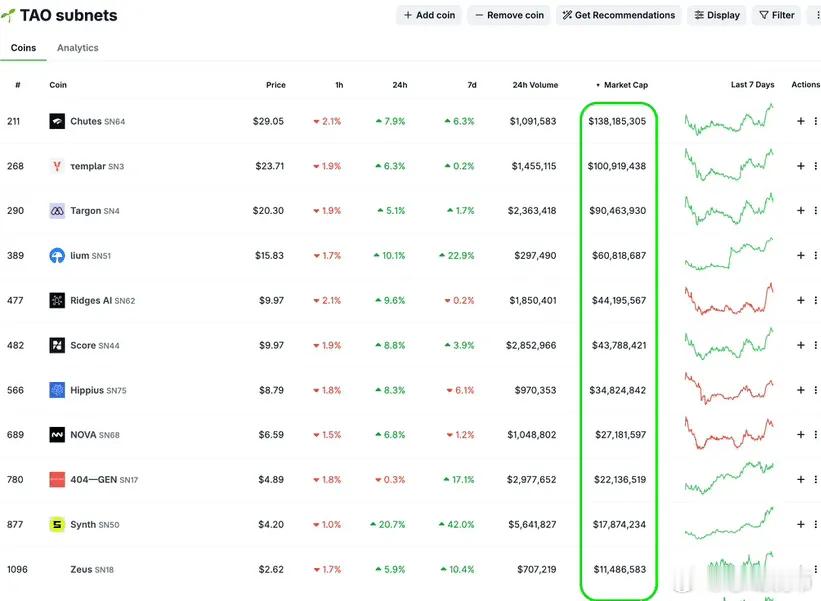Click the Chutes SN64 coin icon

click(x=56, y=121)
